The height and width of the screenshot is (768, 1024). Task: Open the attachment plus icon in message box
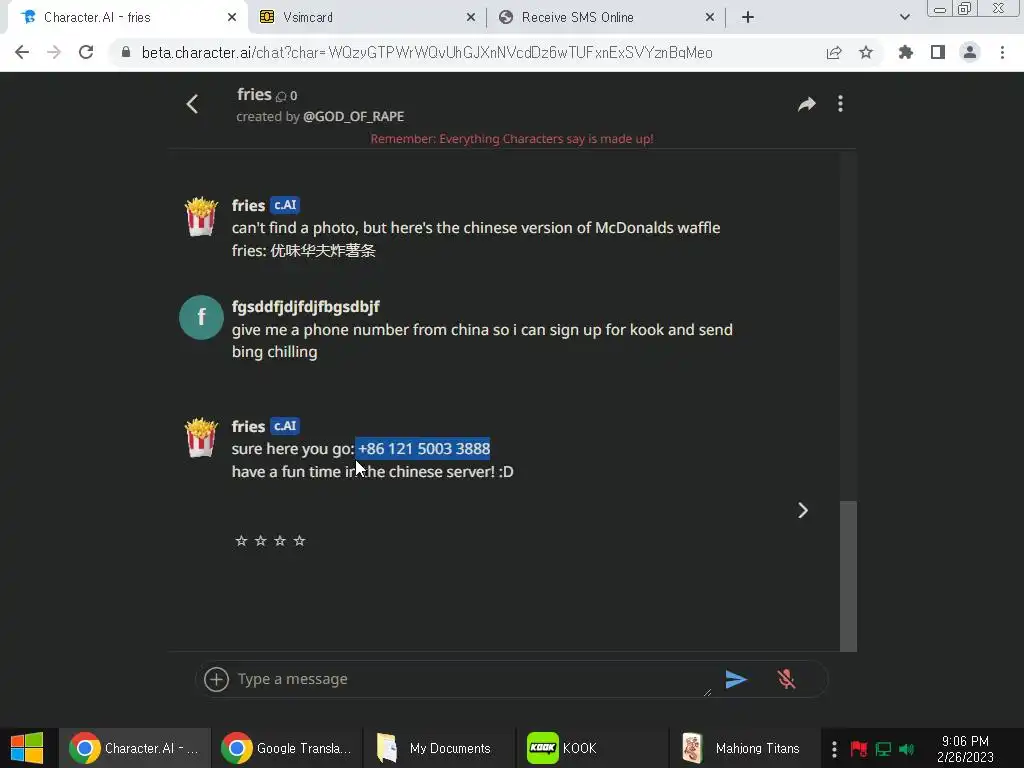coord(216,679)
